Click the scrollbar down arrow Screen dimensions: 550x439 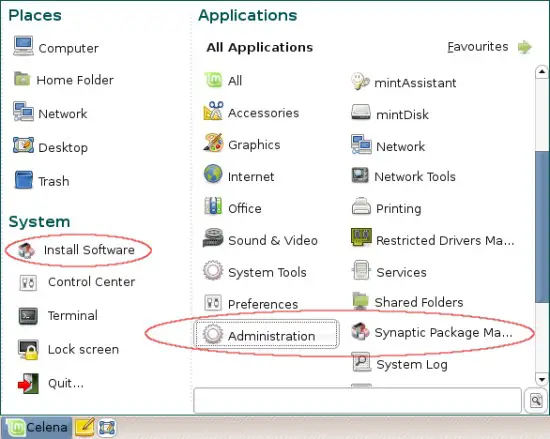(542, 379)
